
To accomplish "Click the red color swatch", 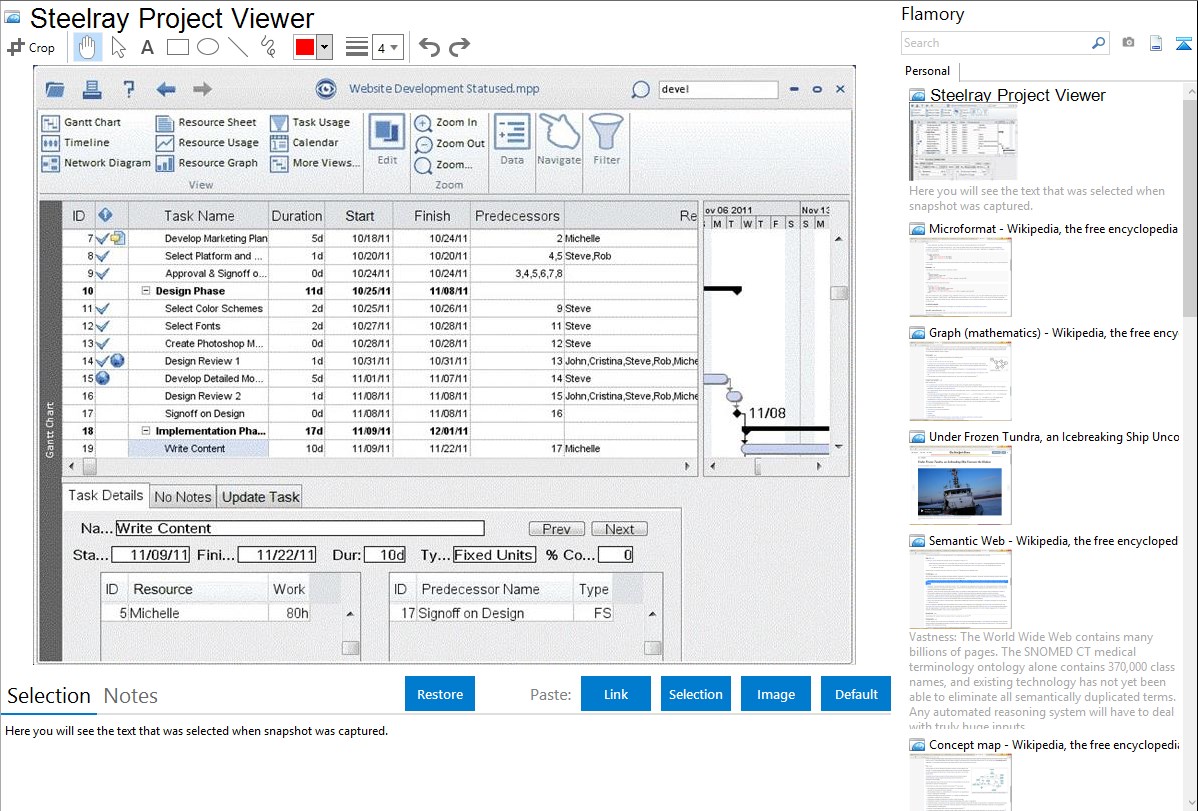I will pos(305,47).
